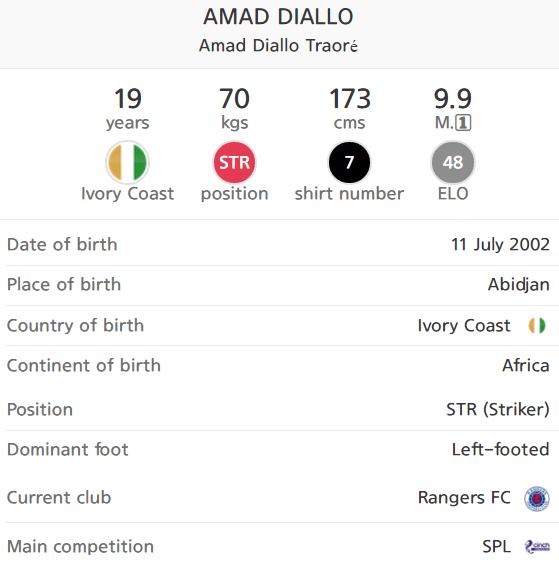Click the 9.9 market value figure
Viewport: 559px width, 566px height.
[x=453, y=99]
